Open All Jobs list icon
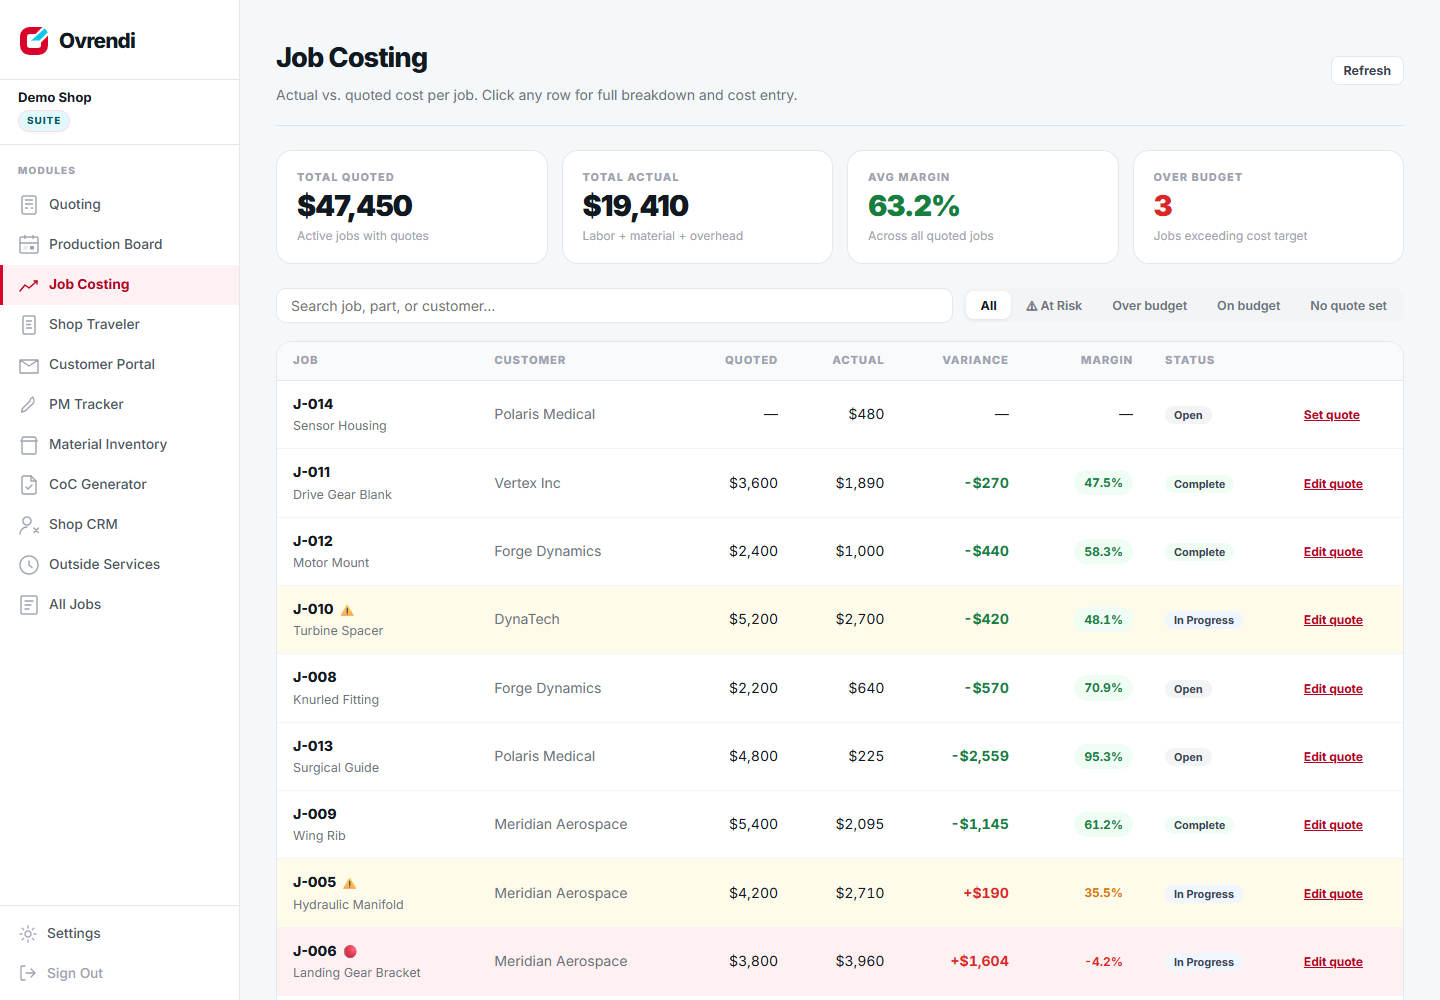Viewport: 1440px width, 1000px height. click(x=29, y=605)
